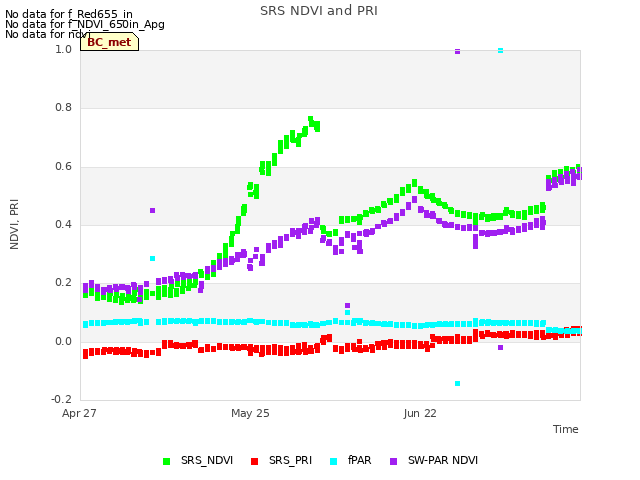Click the isolated cyan point near 0.29
The height and width of the screenshot is (480, 640).
(152, 258)
